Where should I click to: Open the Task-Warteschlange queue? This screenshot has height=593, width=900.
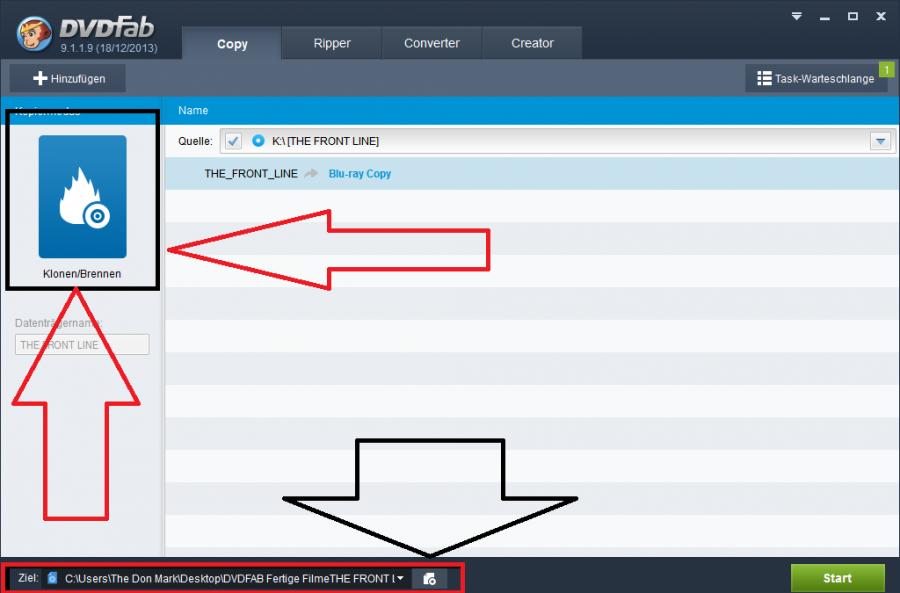(816, 78)
